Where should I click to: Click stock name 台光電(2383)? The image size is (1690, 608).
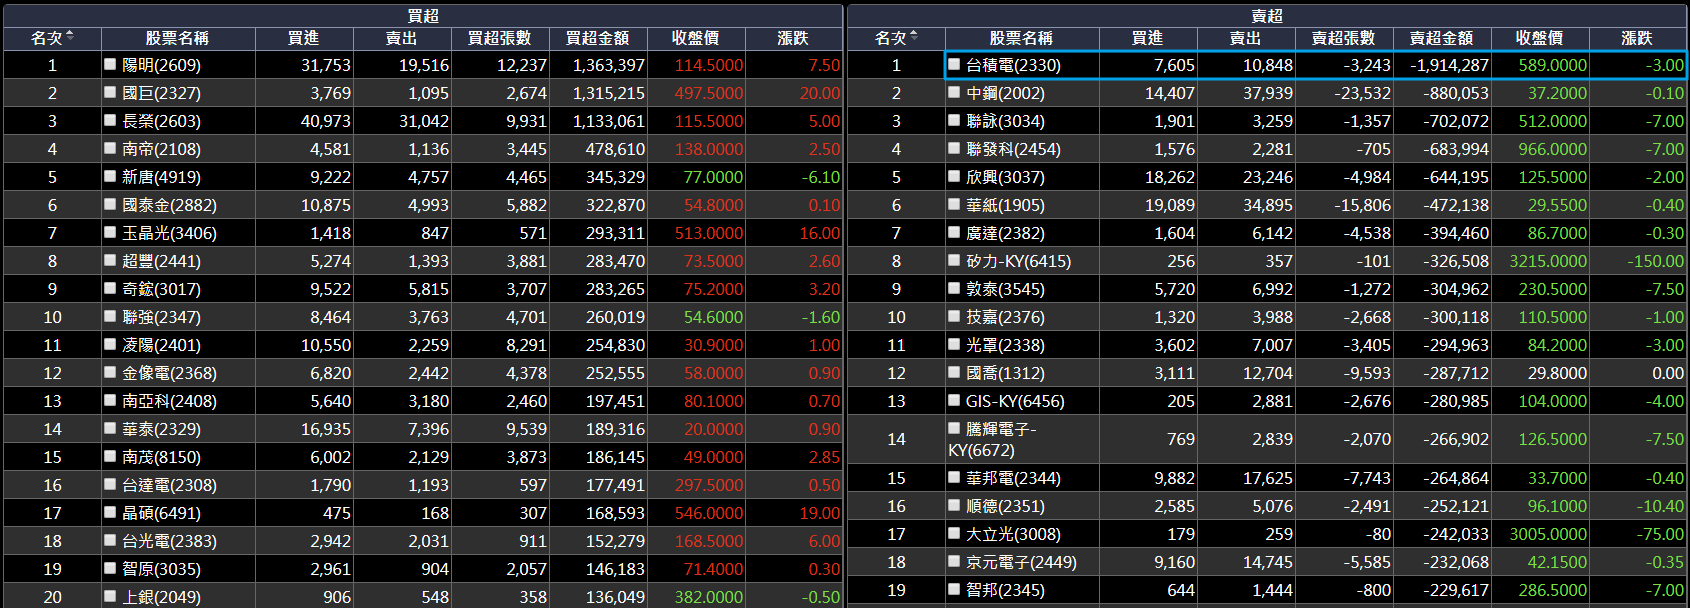point(169,541)
